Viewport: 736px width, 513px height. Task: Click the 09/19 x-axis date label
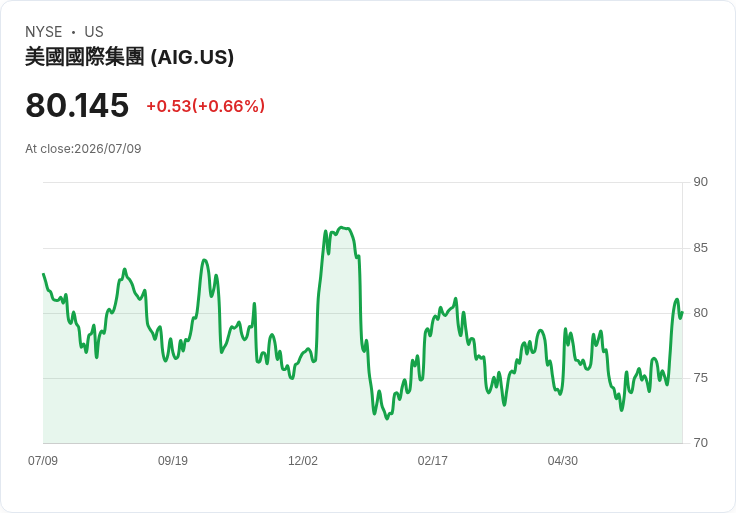point(173,461)
